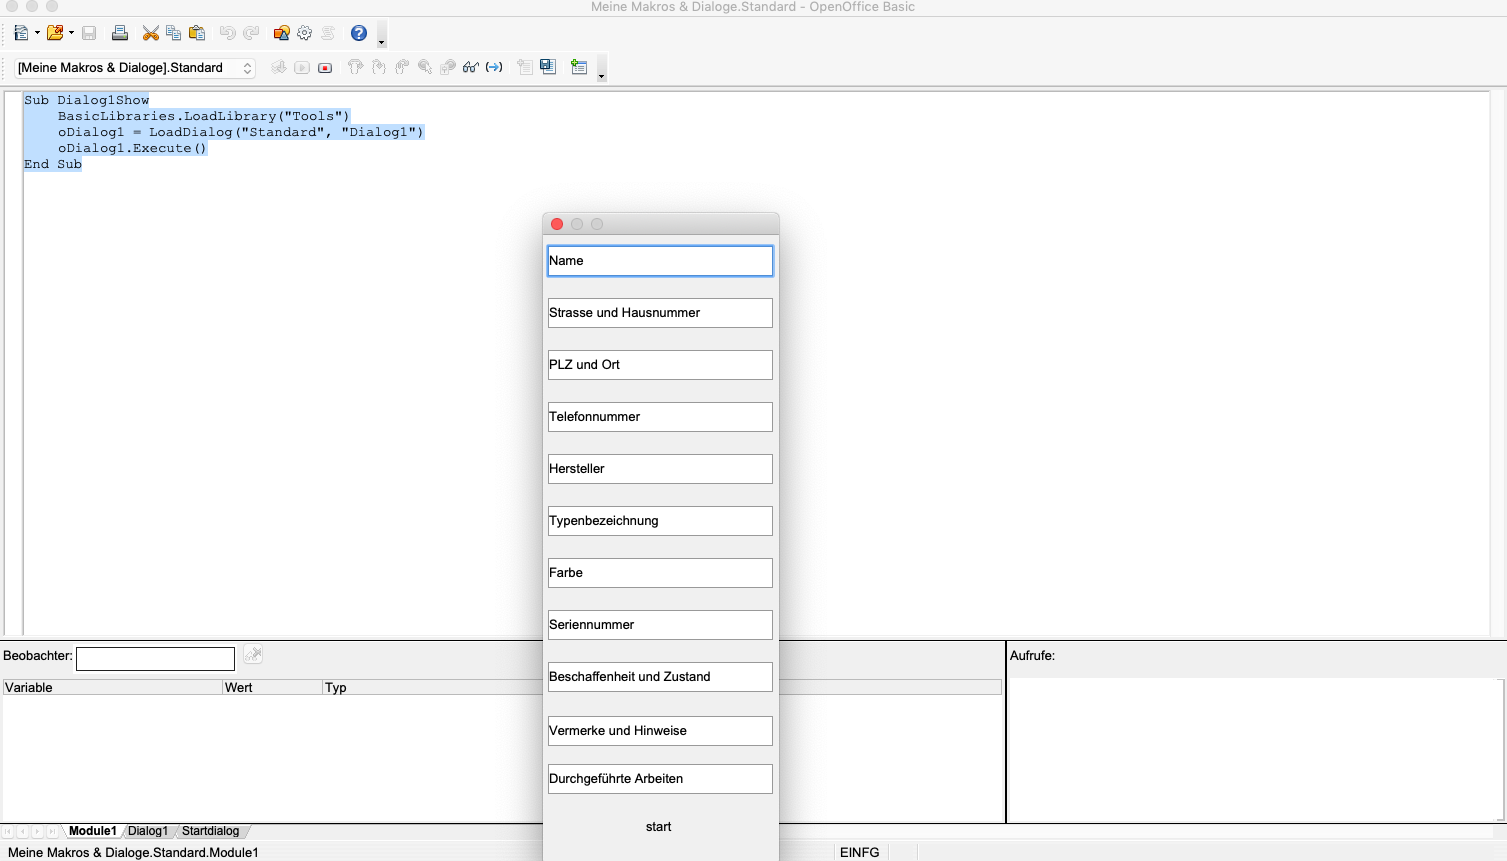Switch to the Dialog1 tab

148,831
